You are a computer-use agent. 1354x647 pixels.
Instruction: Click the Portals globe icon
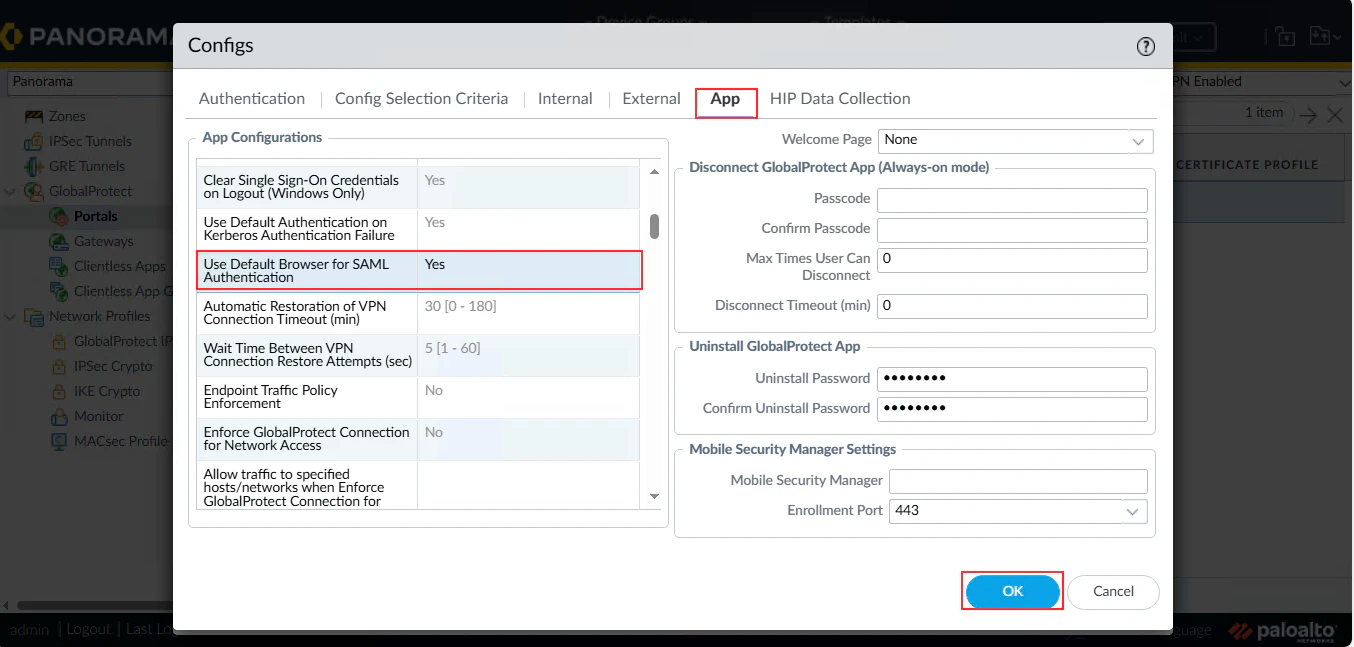click(58, 216)
